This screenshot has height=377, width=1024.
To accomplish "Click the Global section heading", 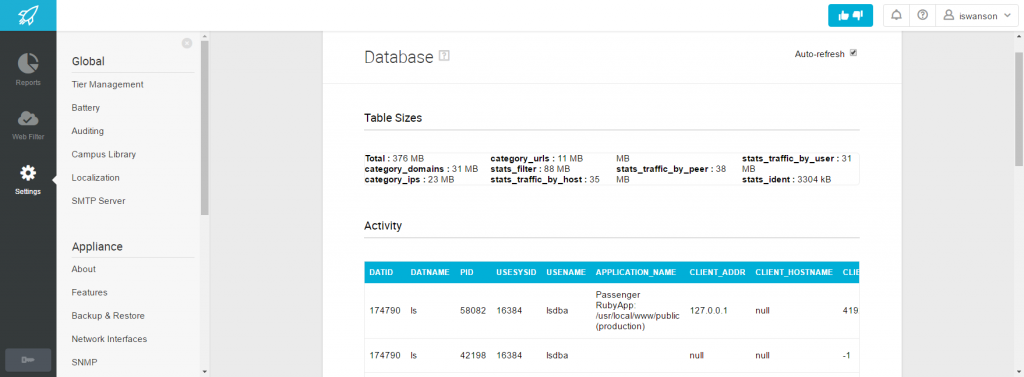I will [88, 61].
